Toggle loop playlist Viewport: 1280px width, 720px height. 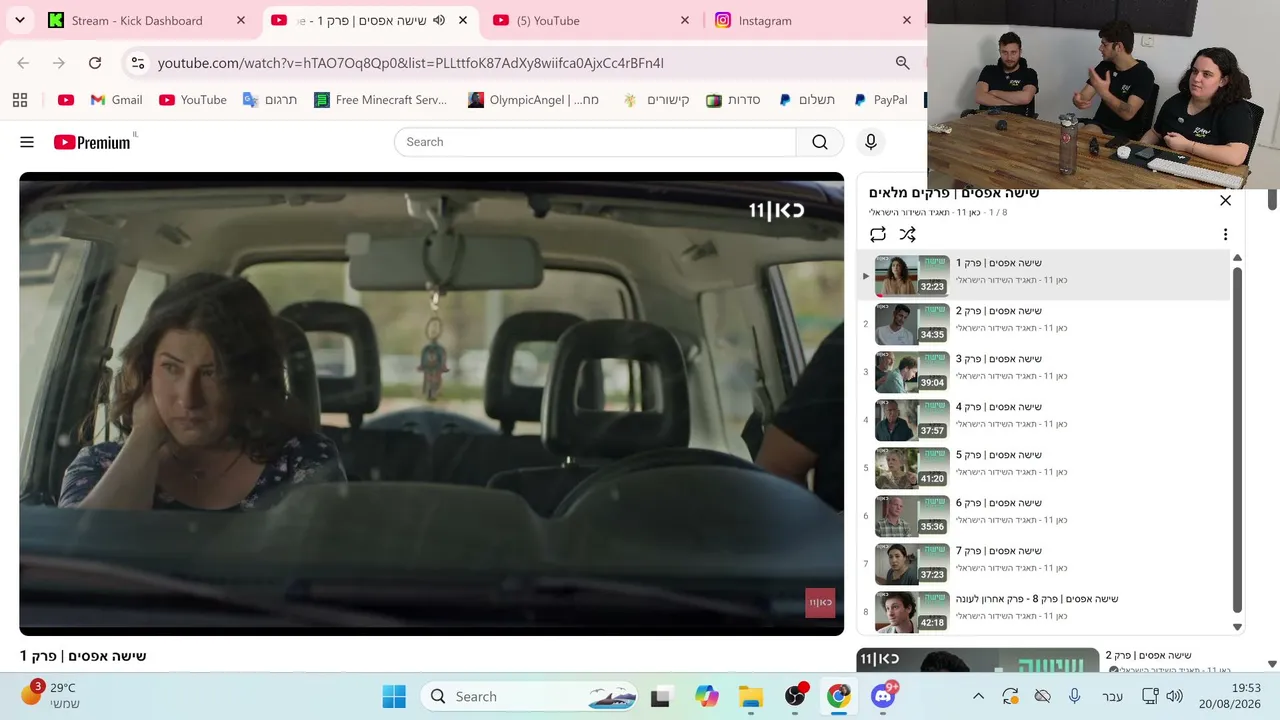pos(878,234)
